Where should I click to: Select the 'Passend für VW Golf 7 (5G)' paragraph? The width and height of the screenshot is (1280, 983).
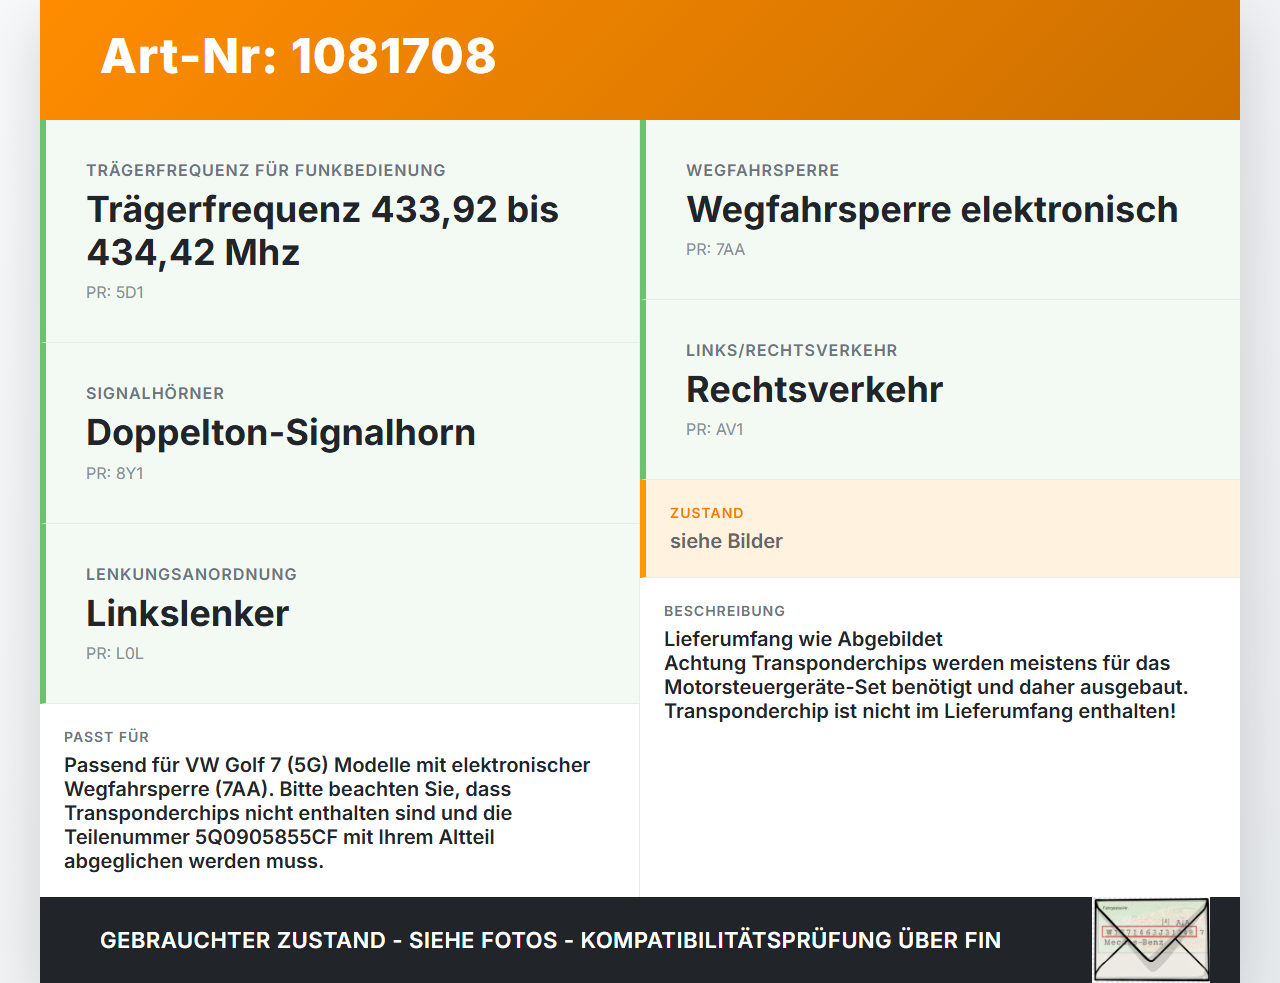[x=327, y=813]
